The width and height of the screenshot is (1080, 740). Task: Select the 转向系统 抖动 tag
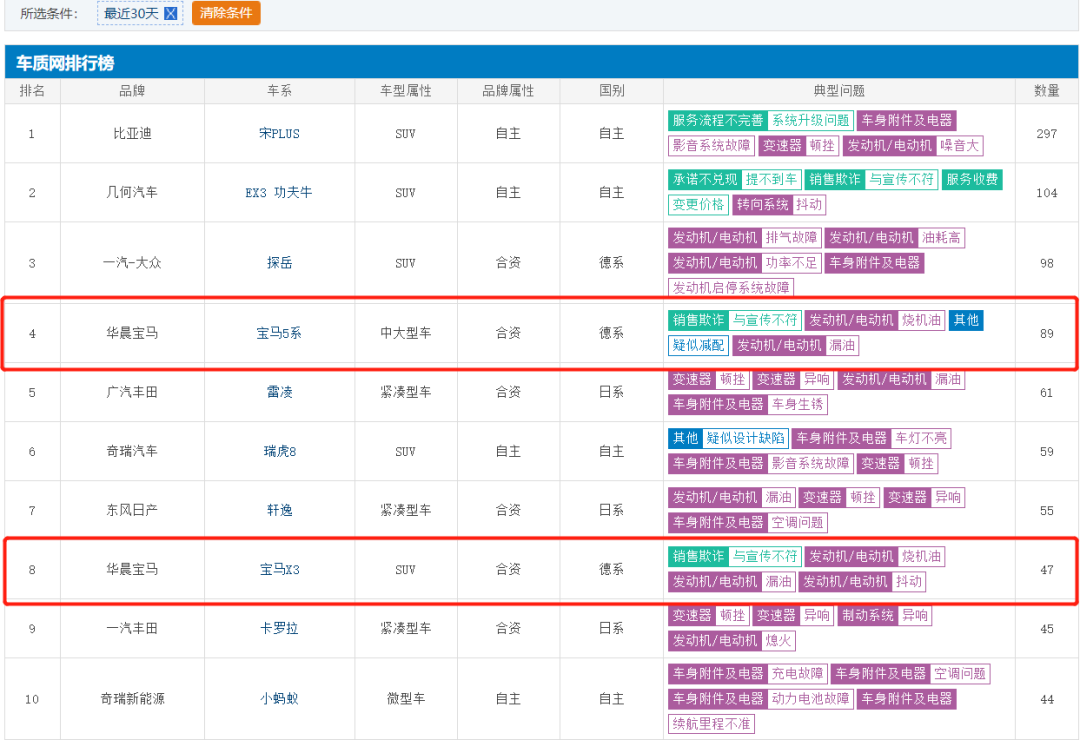coord(779,205)
